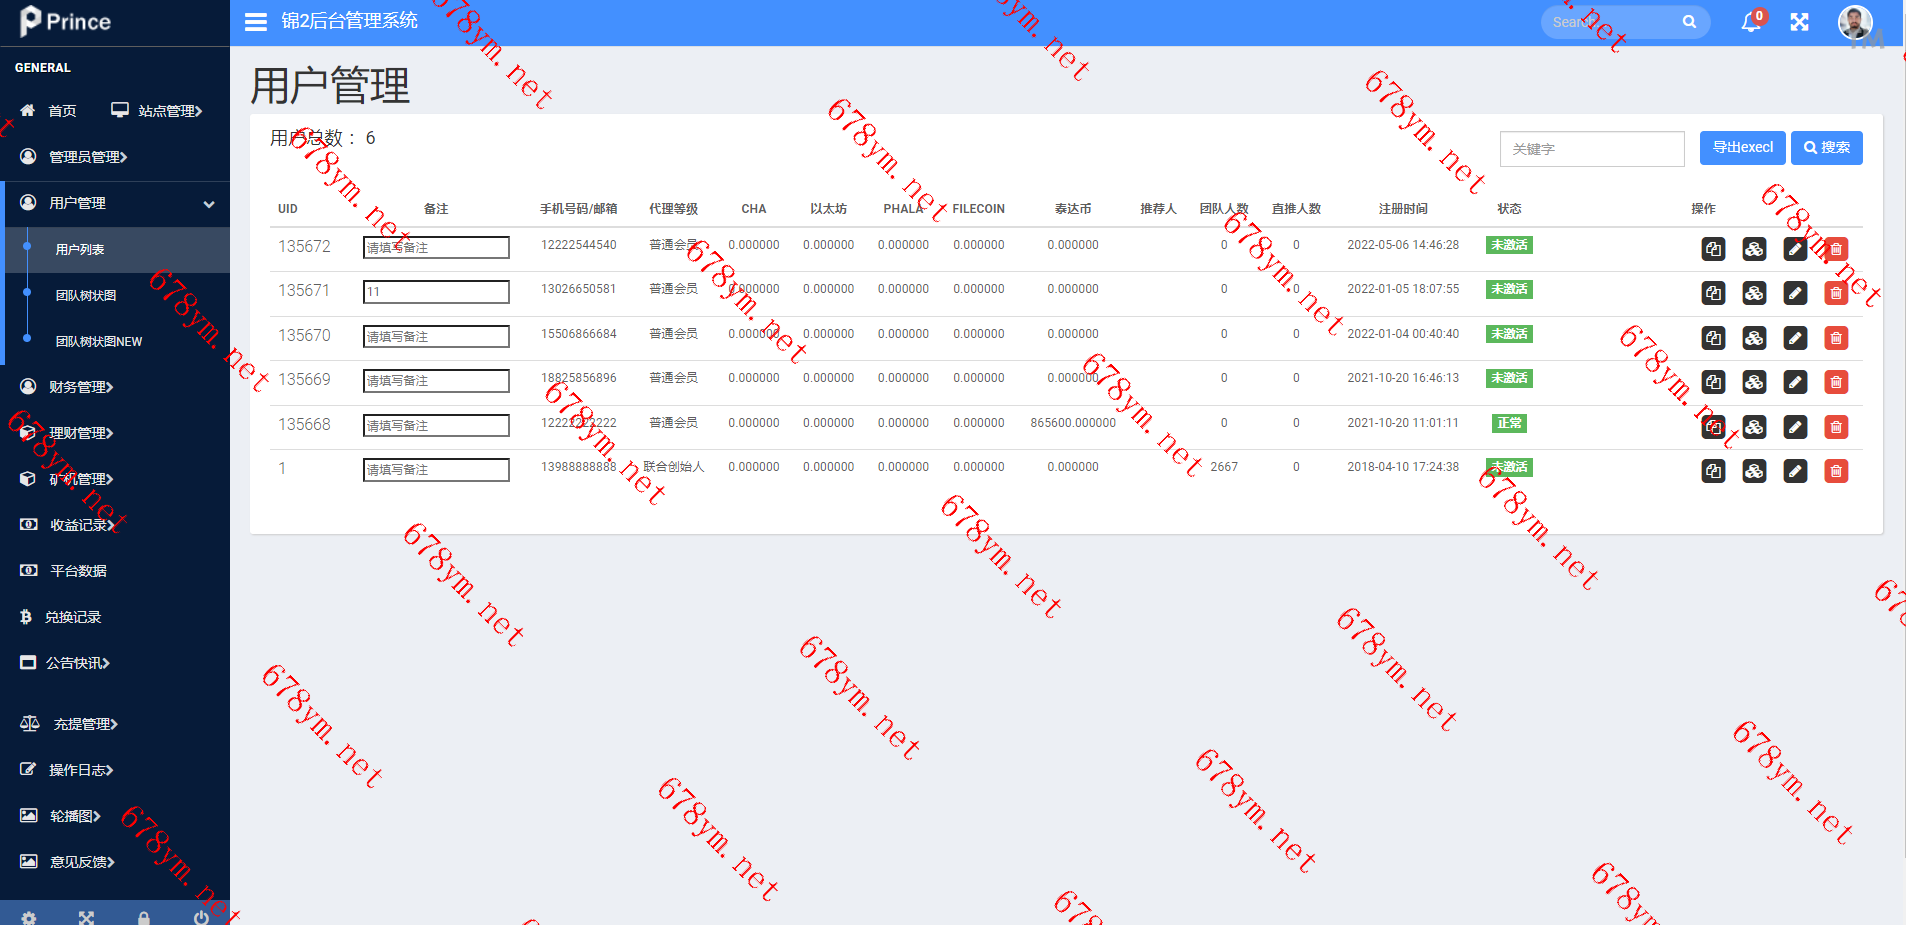This screenshot has width=1906, height=925.
Task: Click copy icon for user 135669
Action: point(1713,382)
